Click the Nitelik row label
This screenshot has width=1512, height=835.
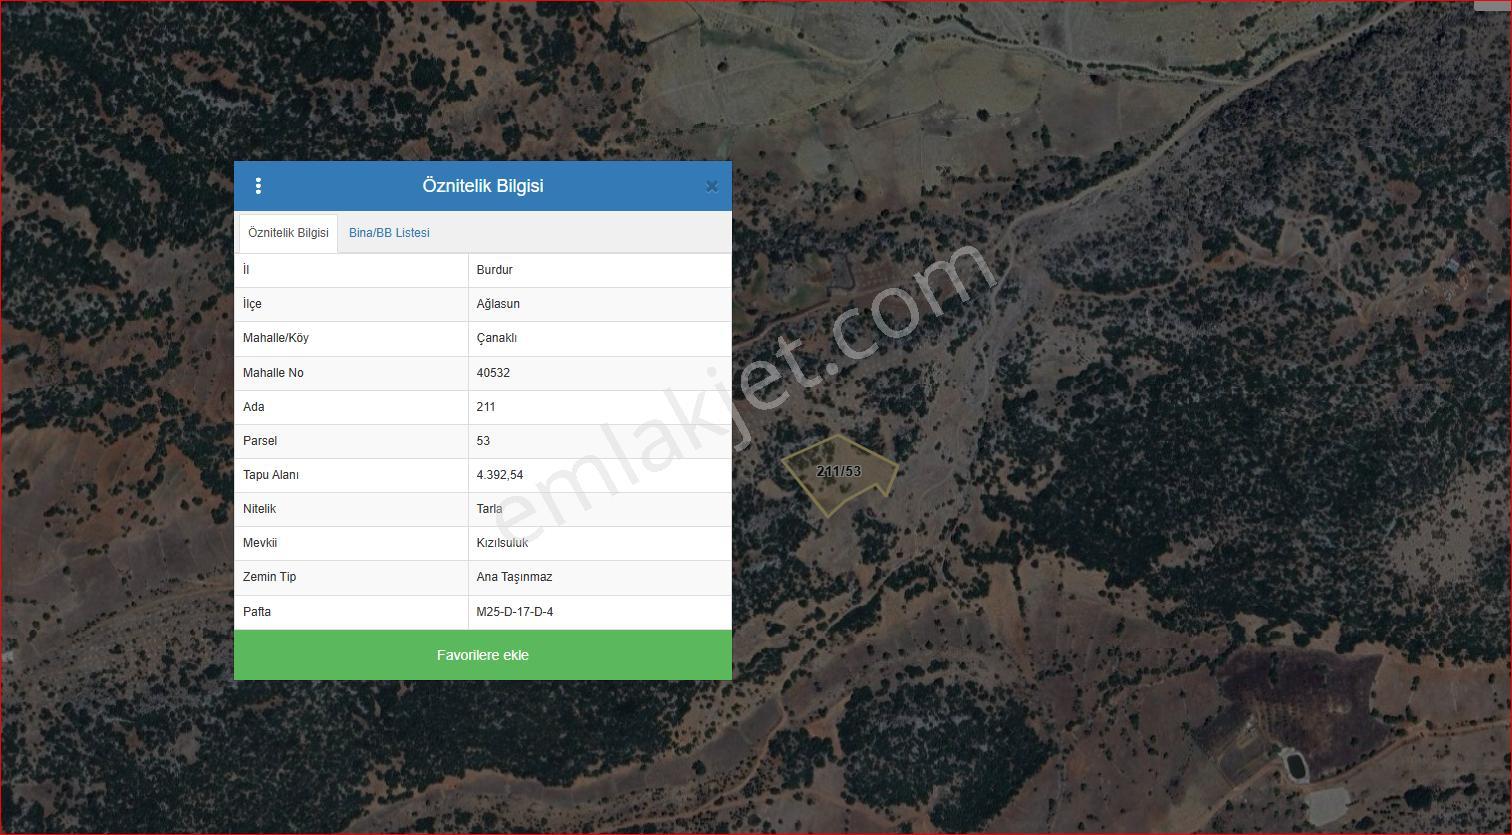pyautogui.click(x=259, y=509)
